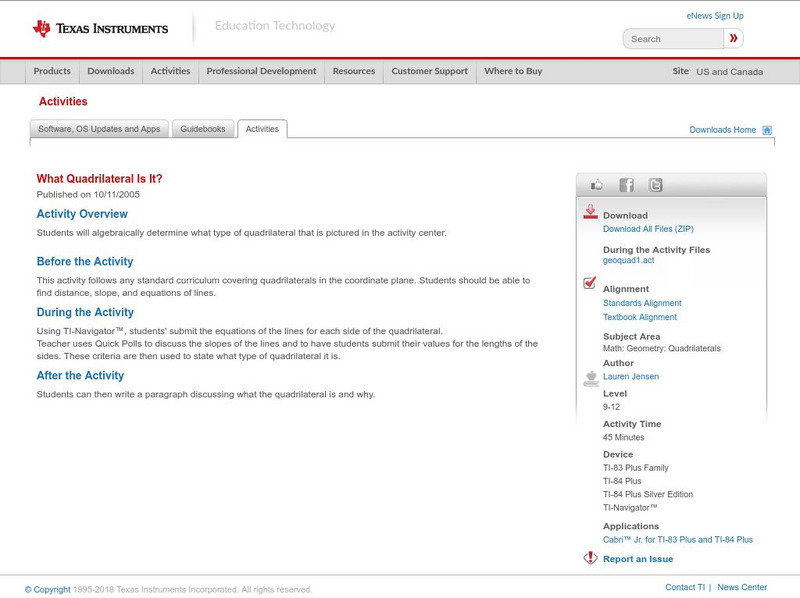The height and width of the screenshot is (598, 800).
Task: Switch to Software, OS Updates and Apps tab
Action: coord(99,129)
